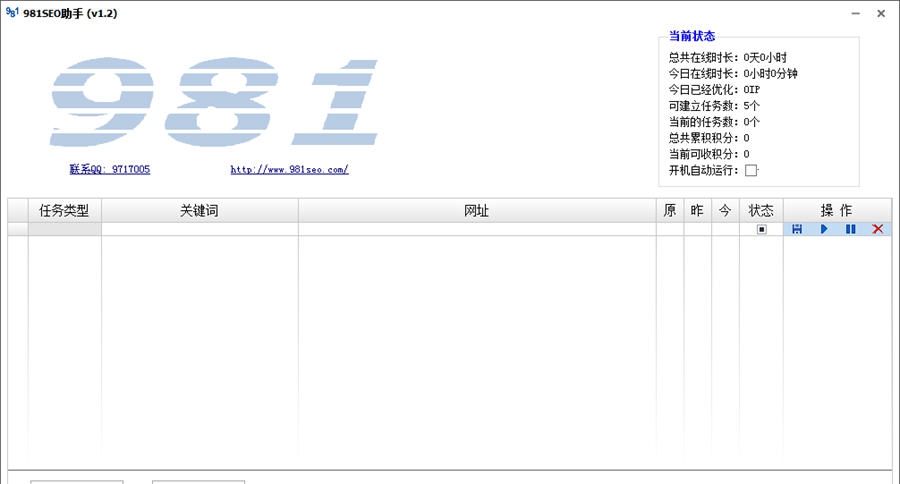The width and height of the screenshot is (900, 484).
Task: Click the 网址 input cell in first row
Action: pos(477,229)
